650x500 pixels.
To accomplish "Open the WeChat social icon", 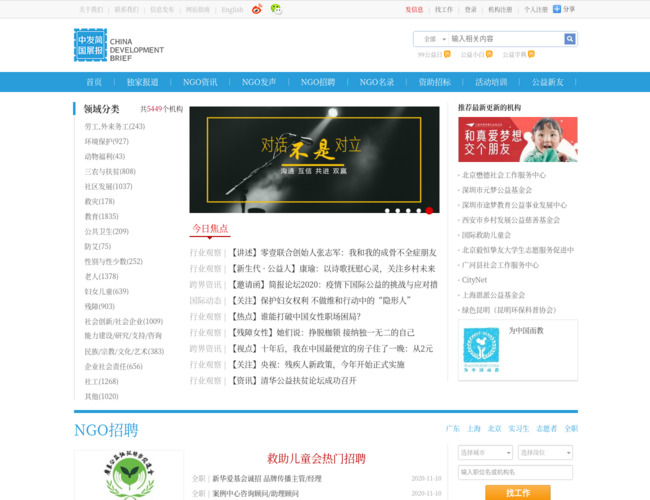I will (x=276, y=9).
